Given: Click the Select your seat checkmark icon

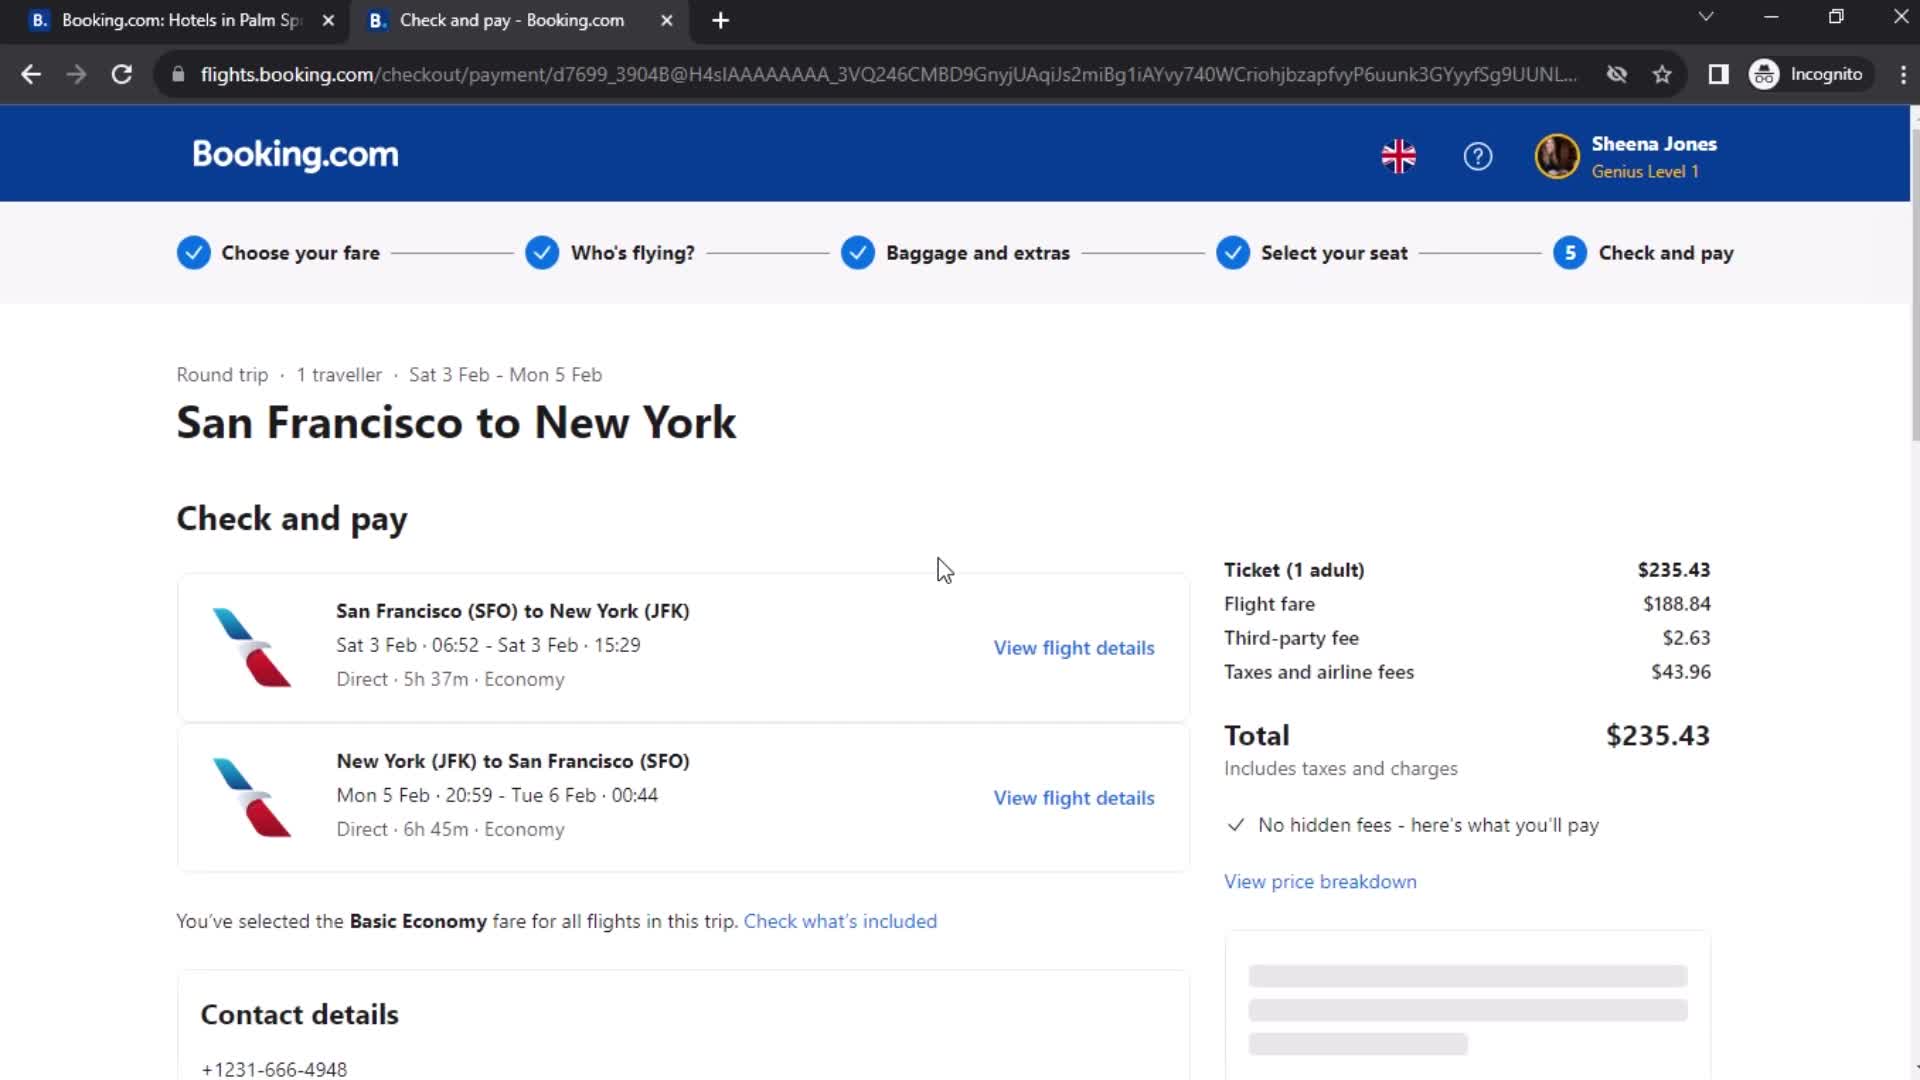Looking at the screenshot, I should point(1233,253).
